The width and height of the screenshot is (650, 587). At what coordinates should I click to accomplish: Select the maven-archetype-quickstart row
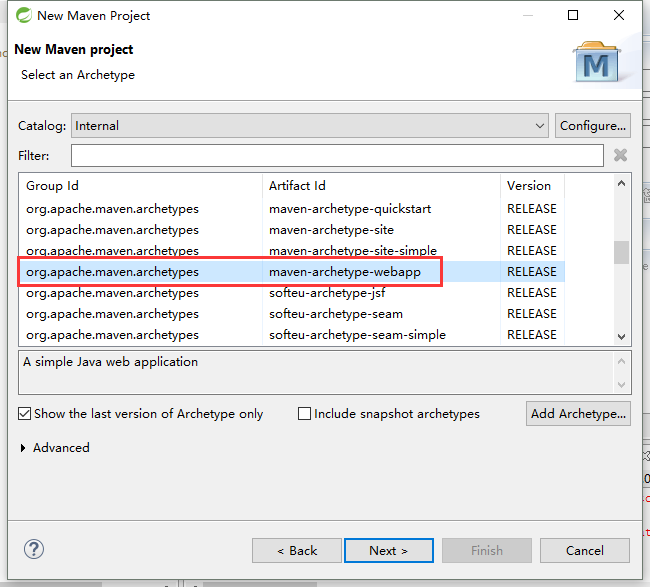tap(291, 209)
